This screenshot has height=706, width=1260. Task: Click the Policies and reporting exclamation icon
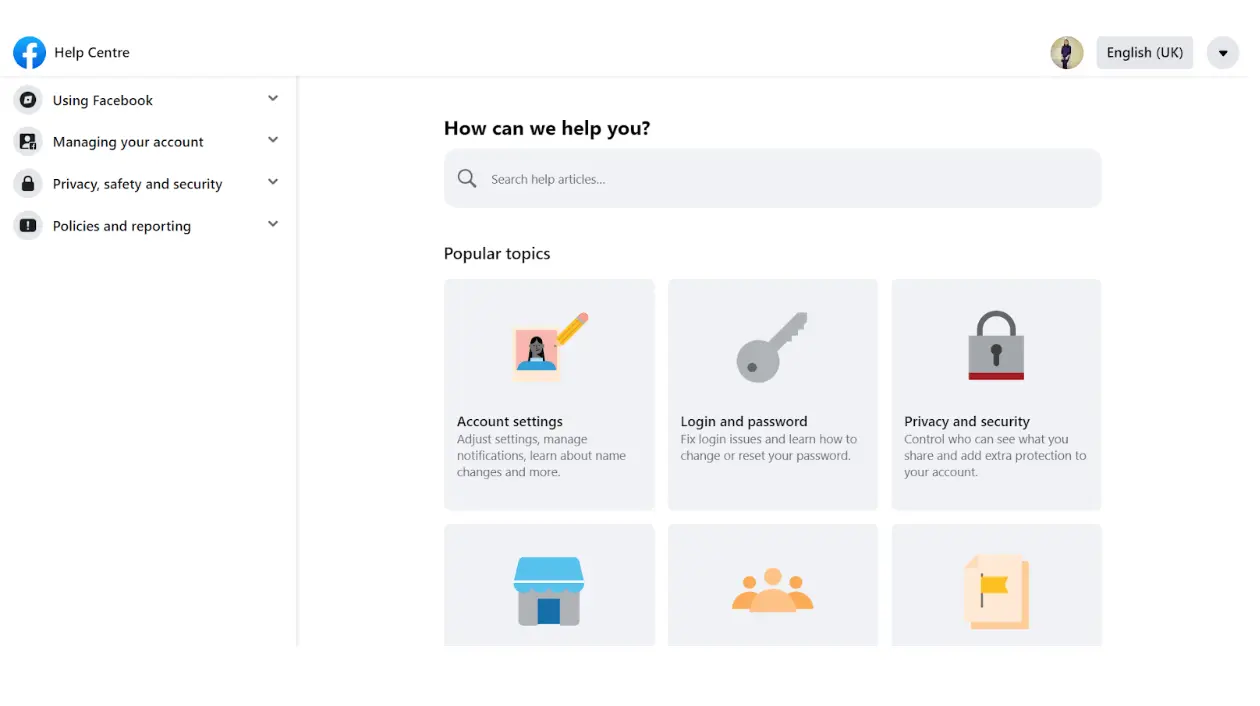pos(26,225)
